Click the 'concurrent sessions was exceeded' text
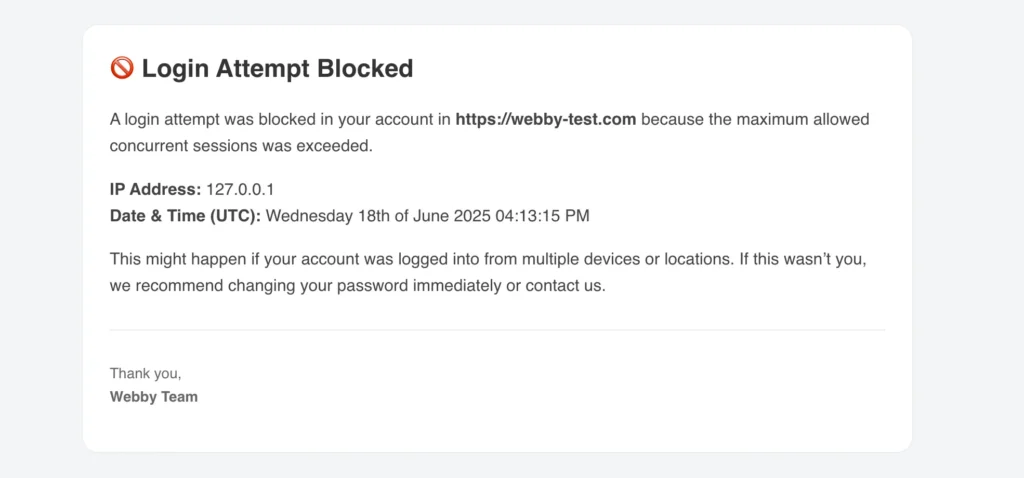1024x478 pixels. (241, 146)
